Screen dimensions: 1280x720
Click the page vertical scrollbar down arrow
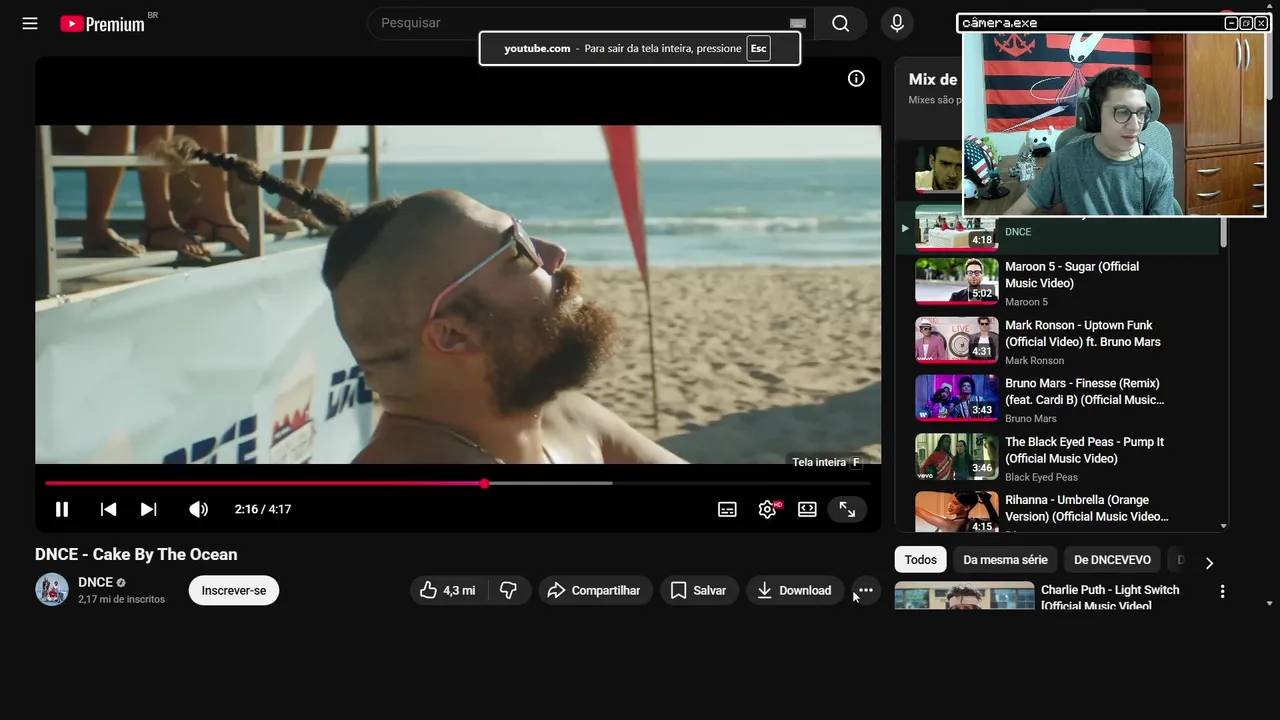[x=1270, y=603]
